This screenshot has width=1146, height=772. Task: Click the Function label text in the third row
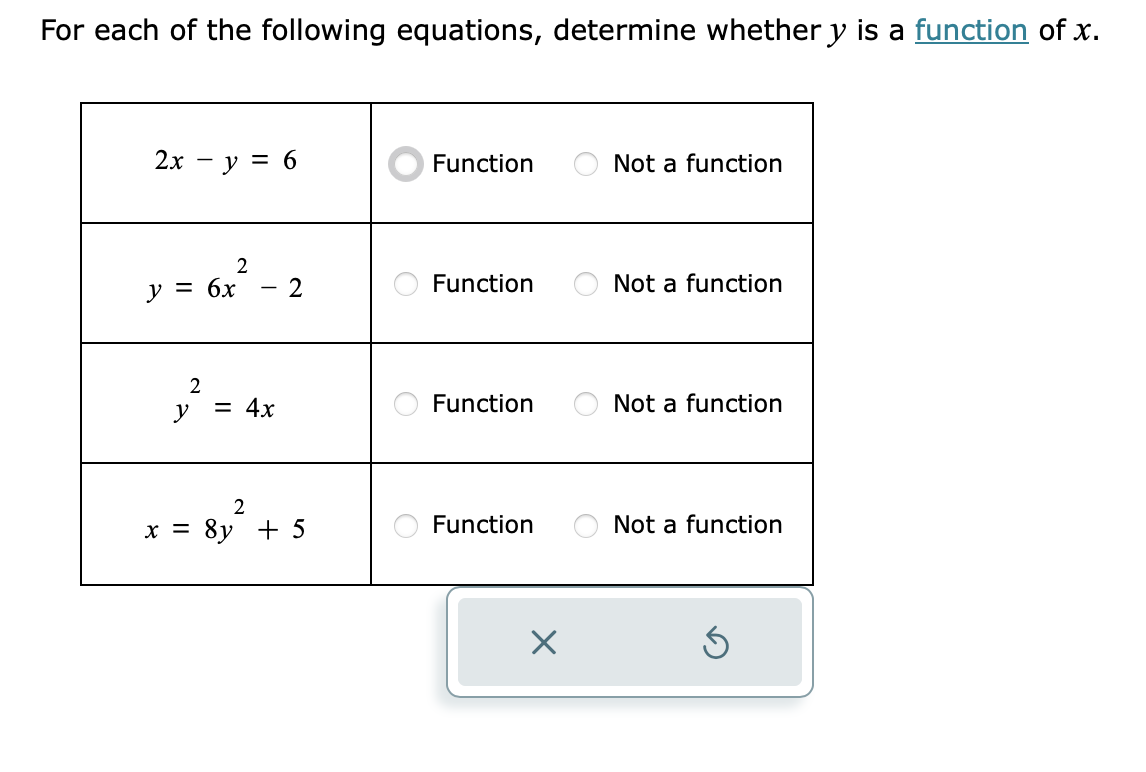pos(484,404)
